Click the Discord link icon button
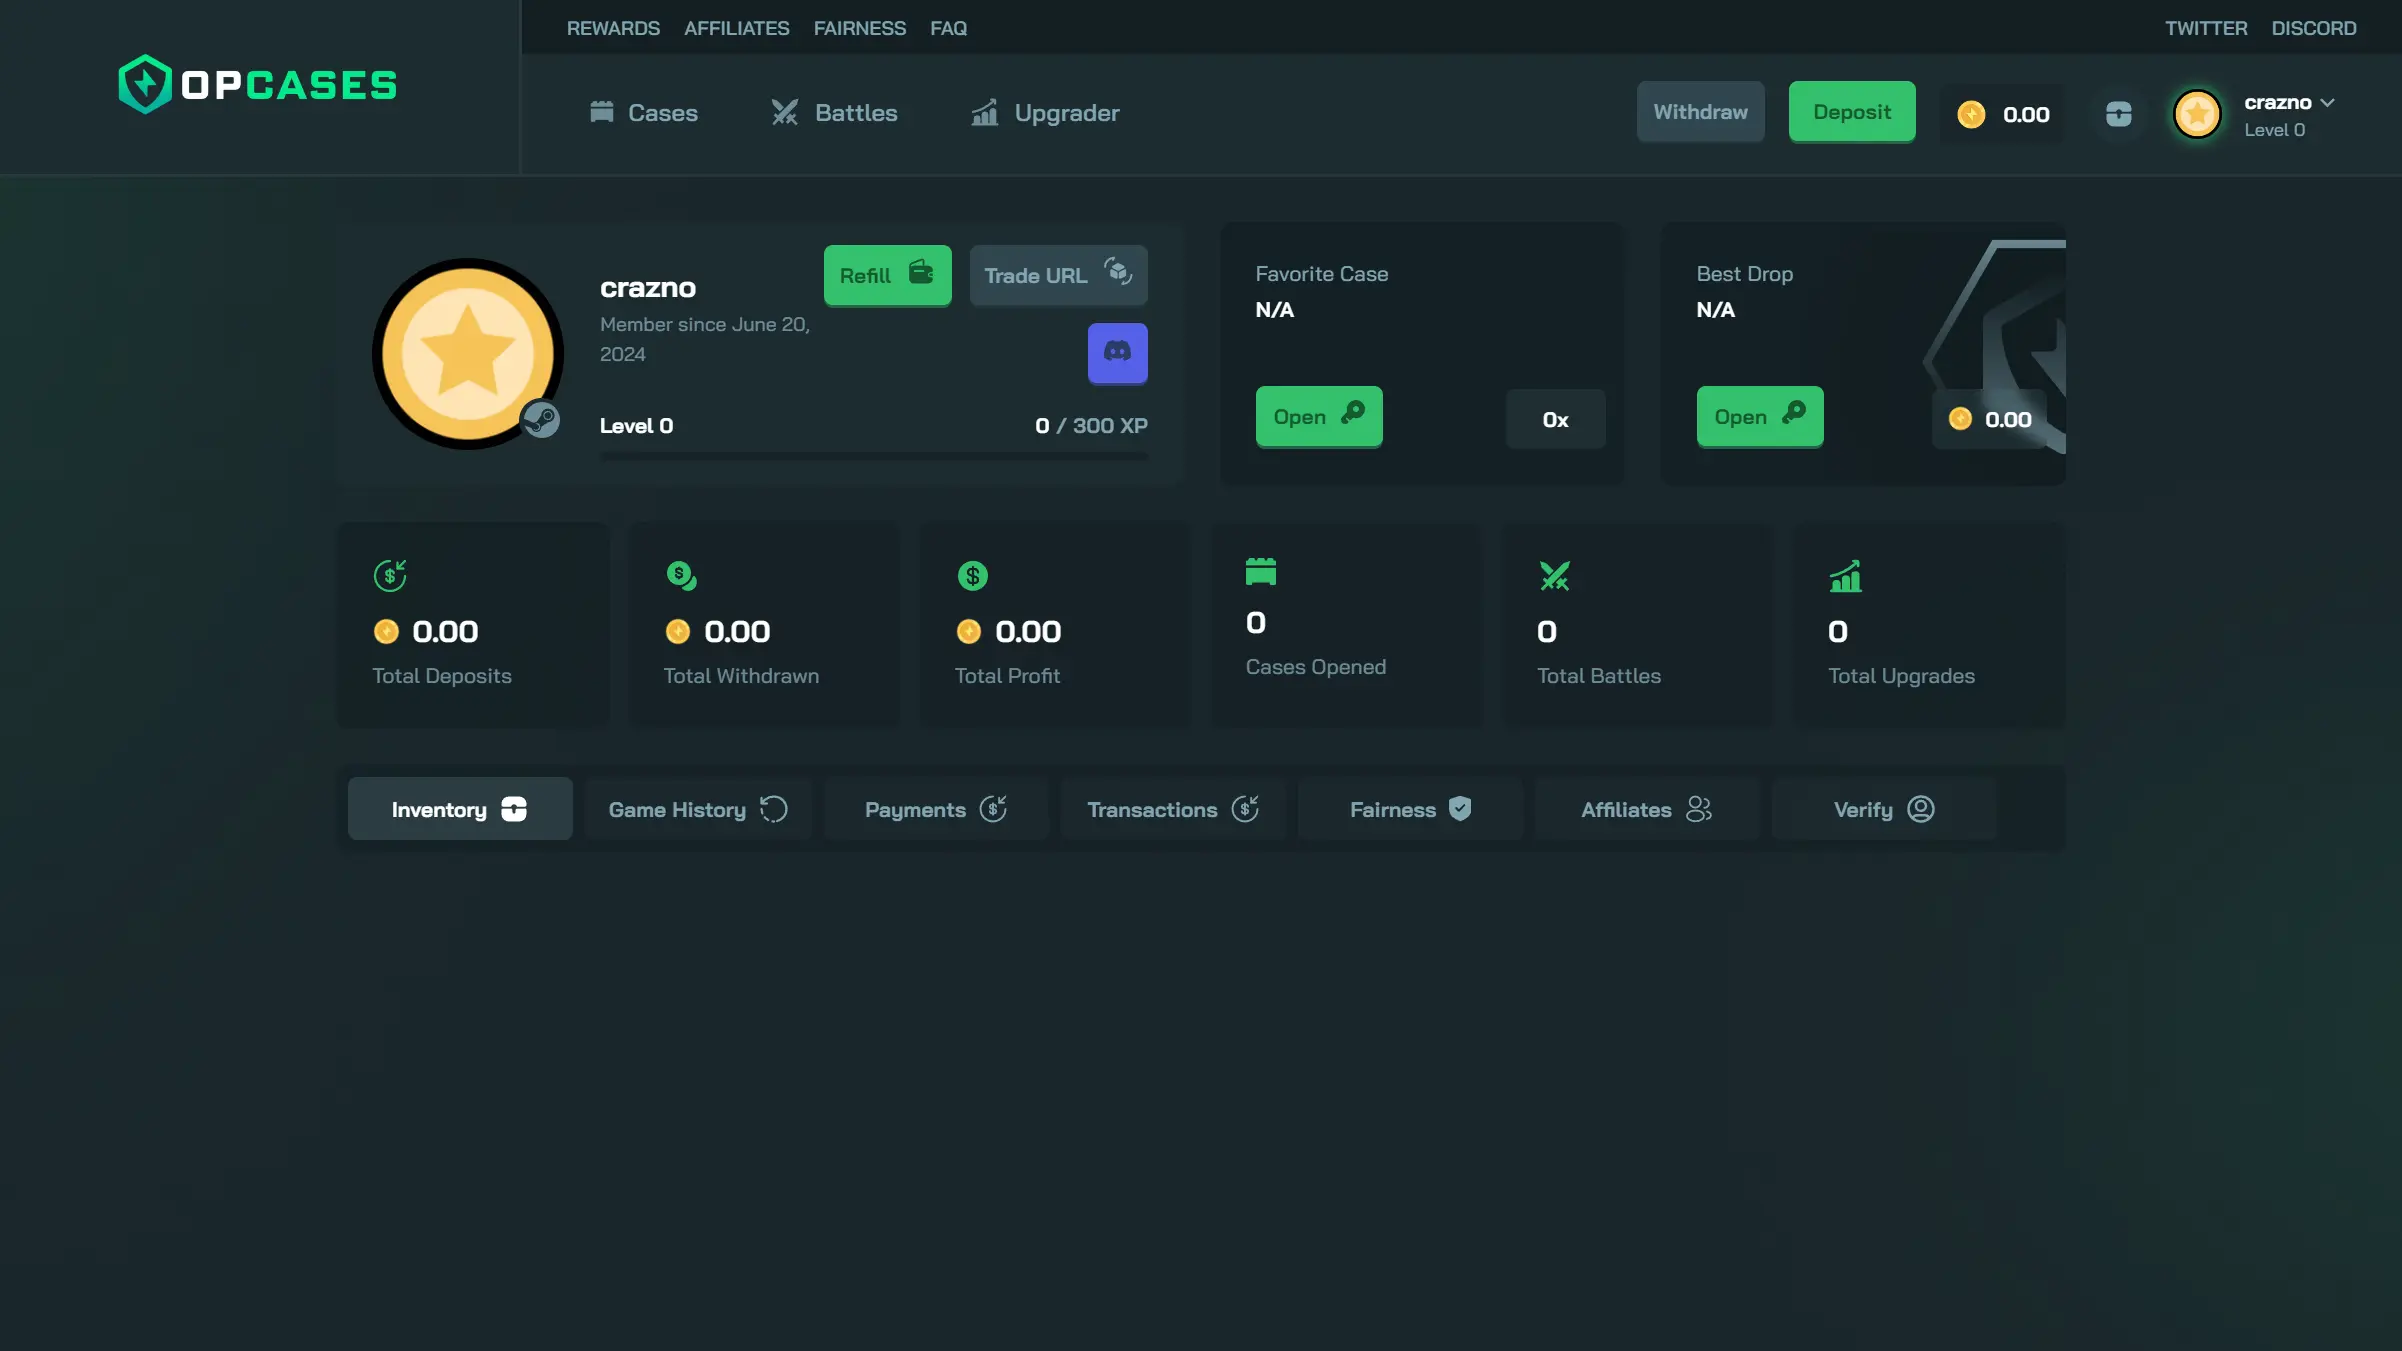The image size is (2402, 1351). coord(1117,353)
